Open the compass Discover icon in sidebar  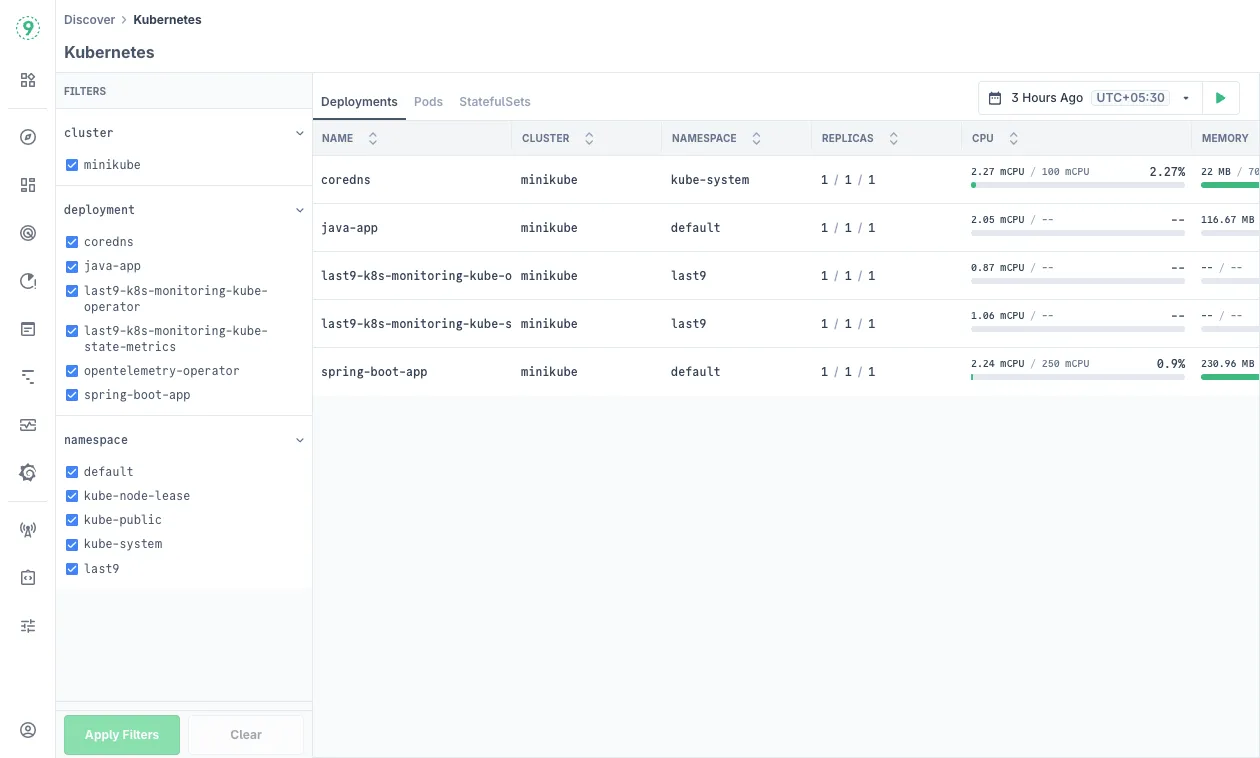[28, 137]
